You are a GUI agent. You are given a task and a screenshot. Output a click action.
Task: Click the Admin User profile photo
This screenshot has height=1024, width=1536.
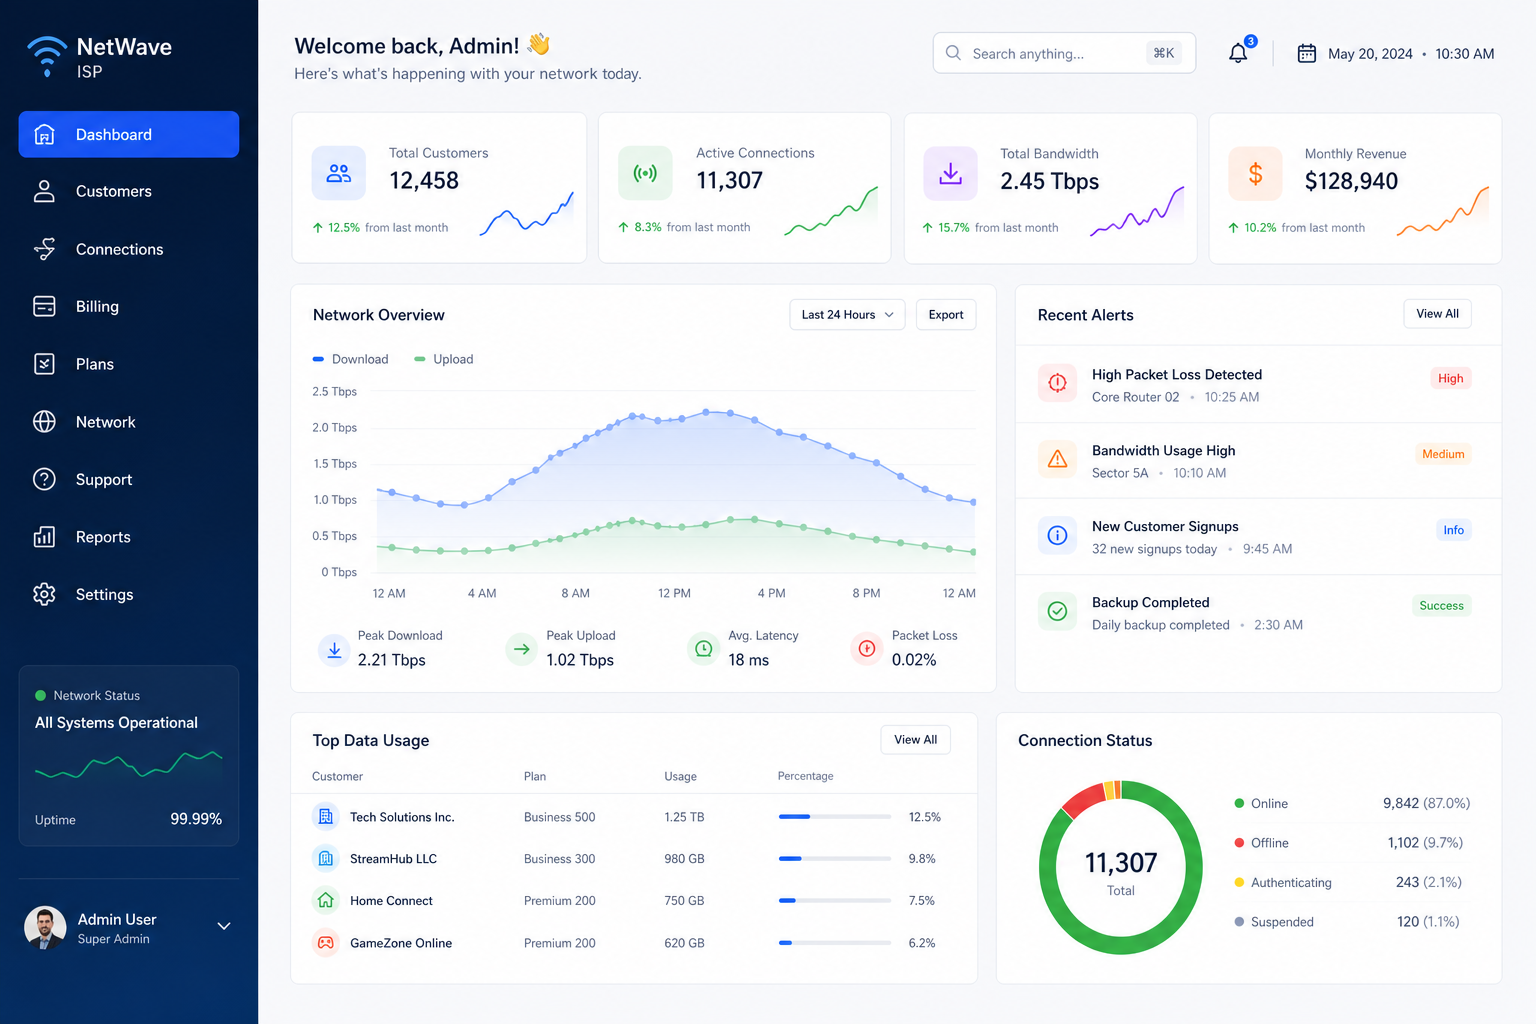45,927
